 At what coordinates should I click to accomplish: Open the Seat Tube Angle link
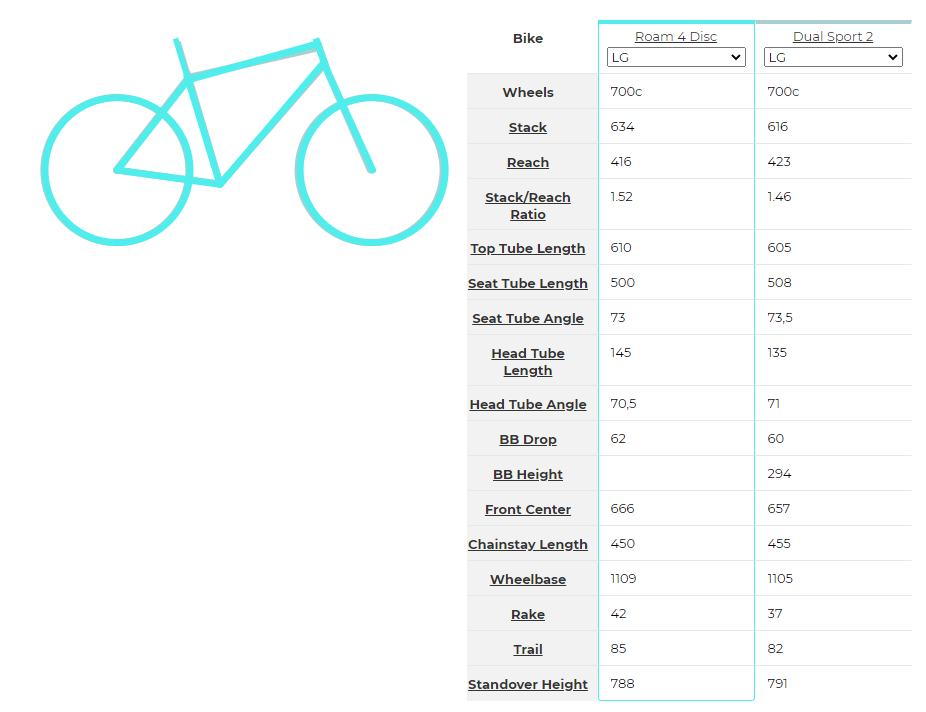528,318
